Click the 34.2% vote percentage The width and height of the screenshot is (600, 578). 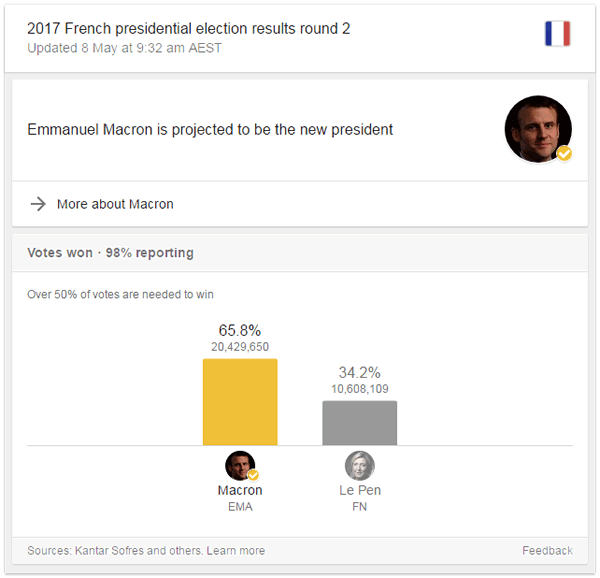click(x=360, y=372)
